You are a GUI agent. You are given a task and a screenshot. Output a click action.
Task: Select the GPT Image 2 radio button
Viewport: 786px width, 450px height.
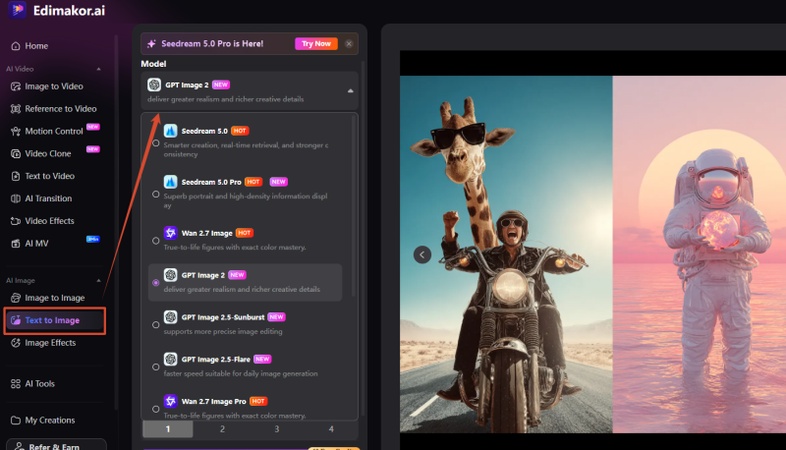click(x=156, y=283)
